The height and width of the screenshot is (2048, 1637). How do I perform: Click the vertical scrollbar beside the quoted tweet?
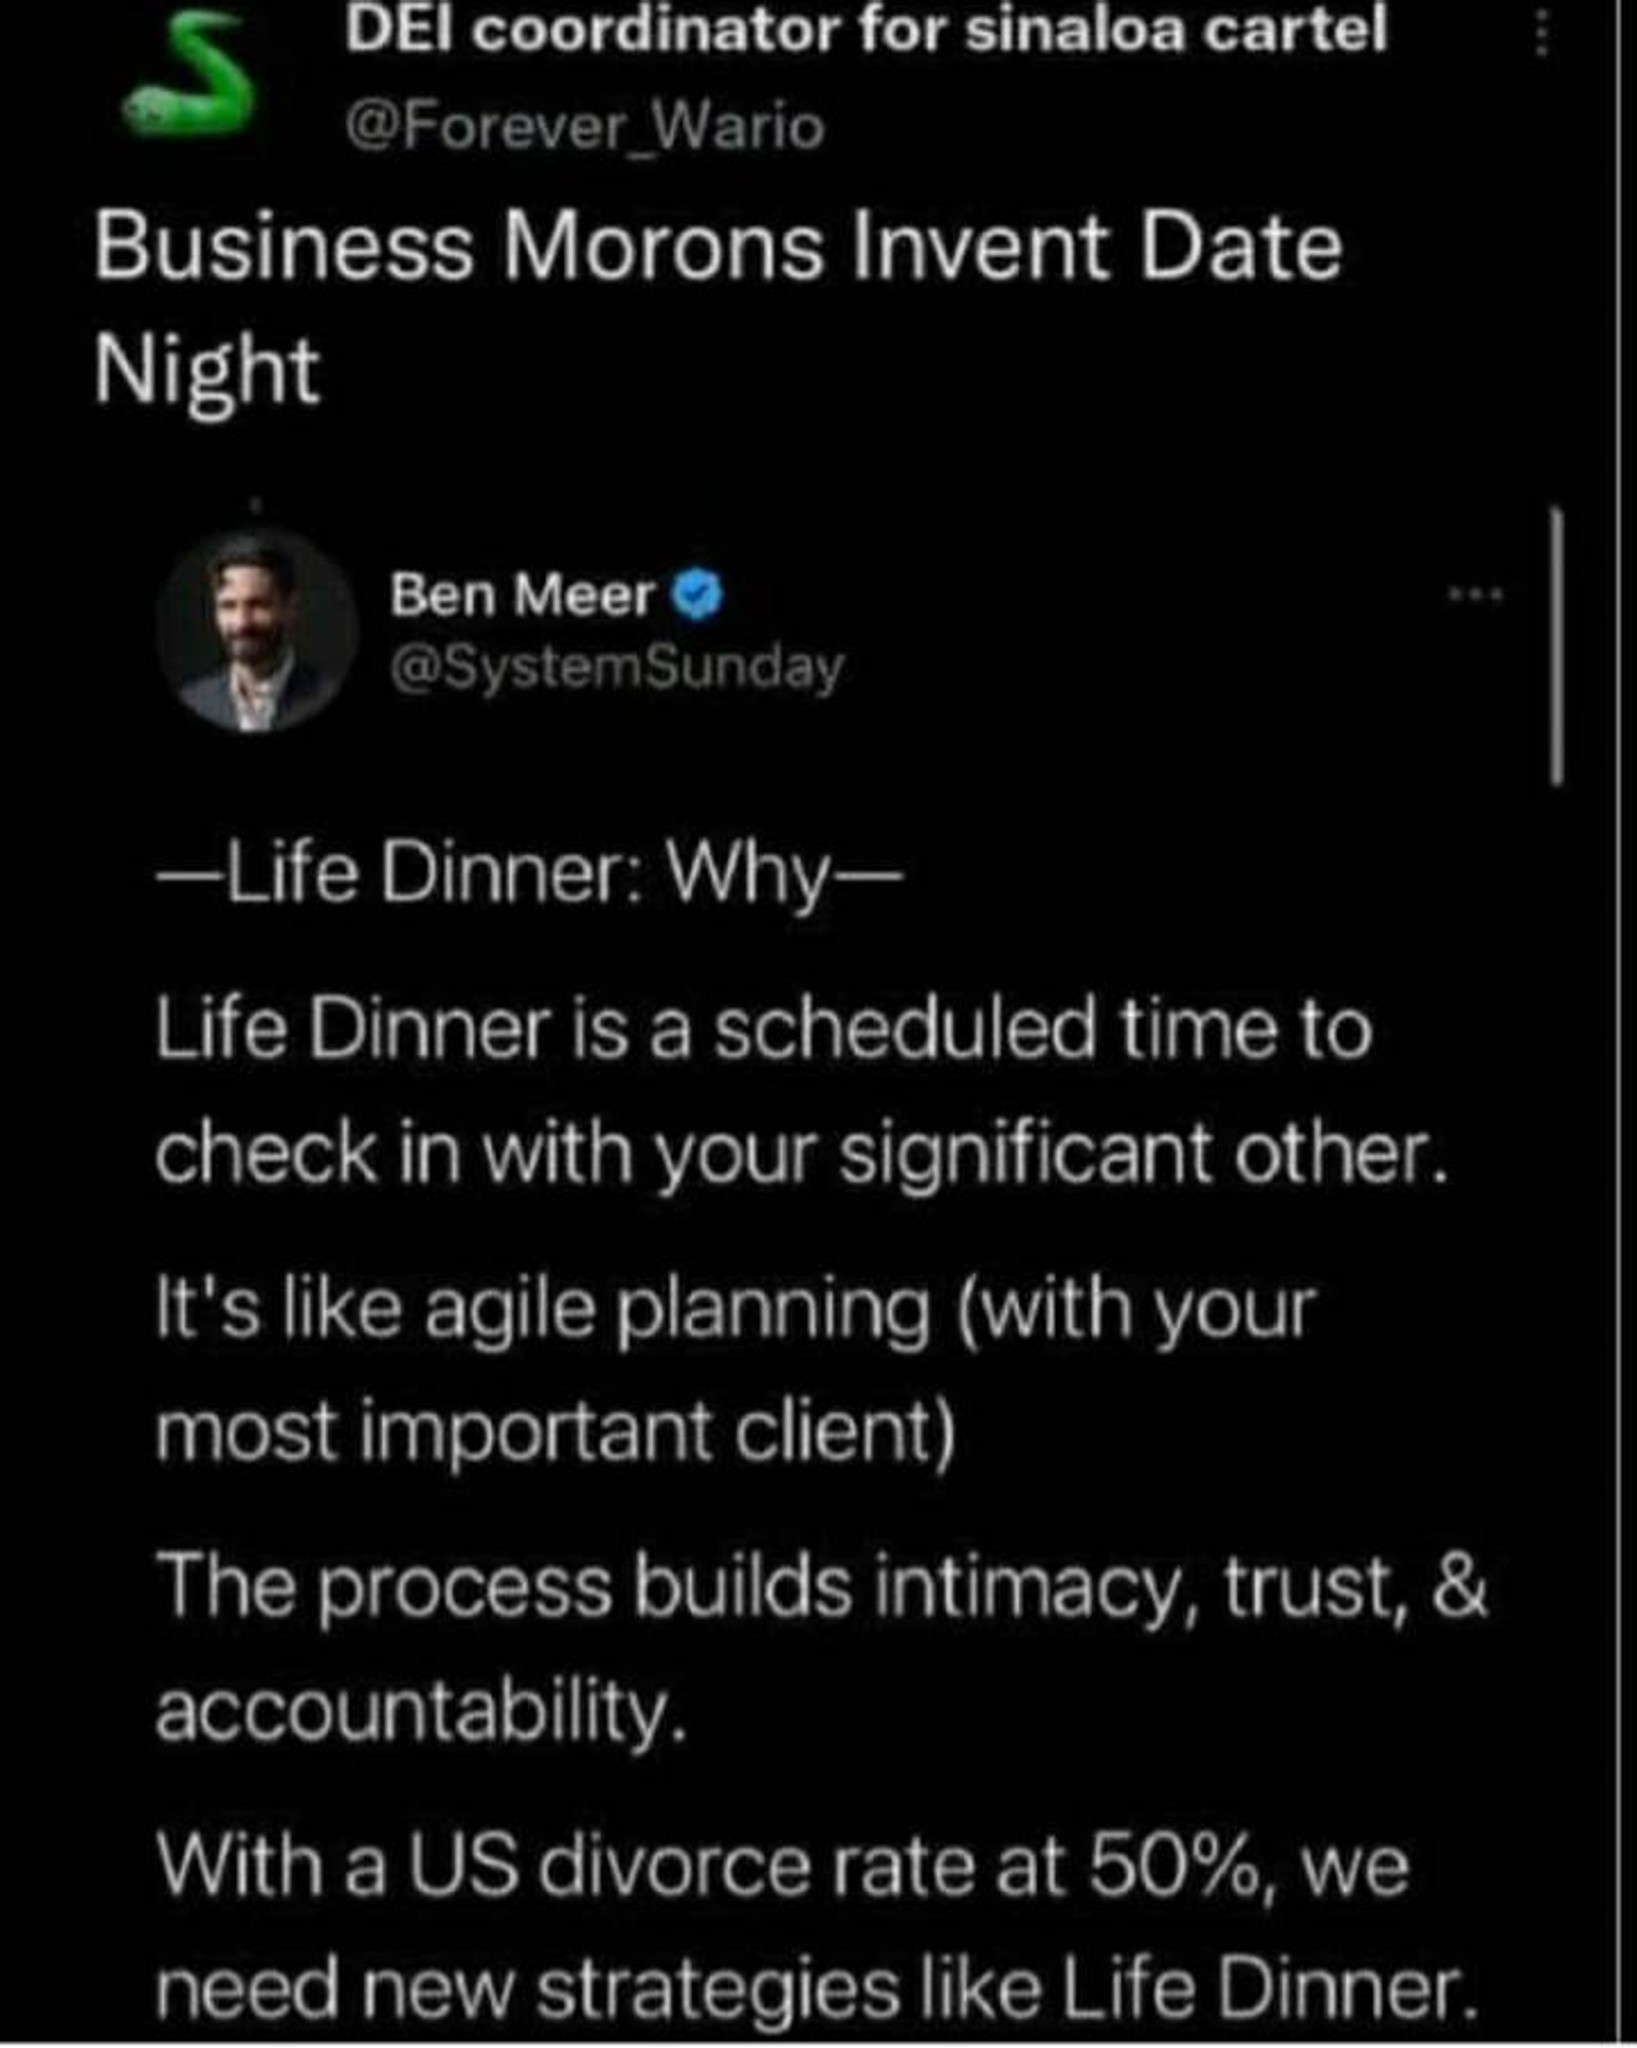tap(1556, 646)
